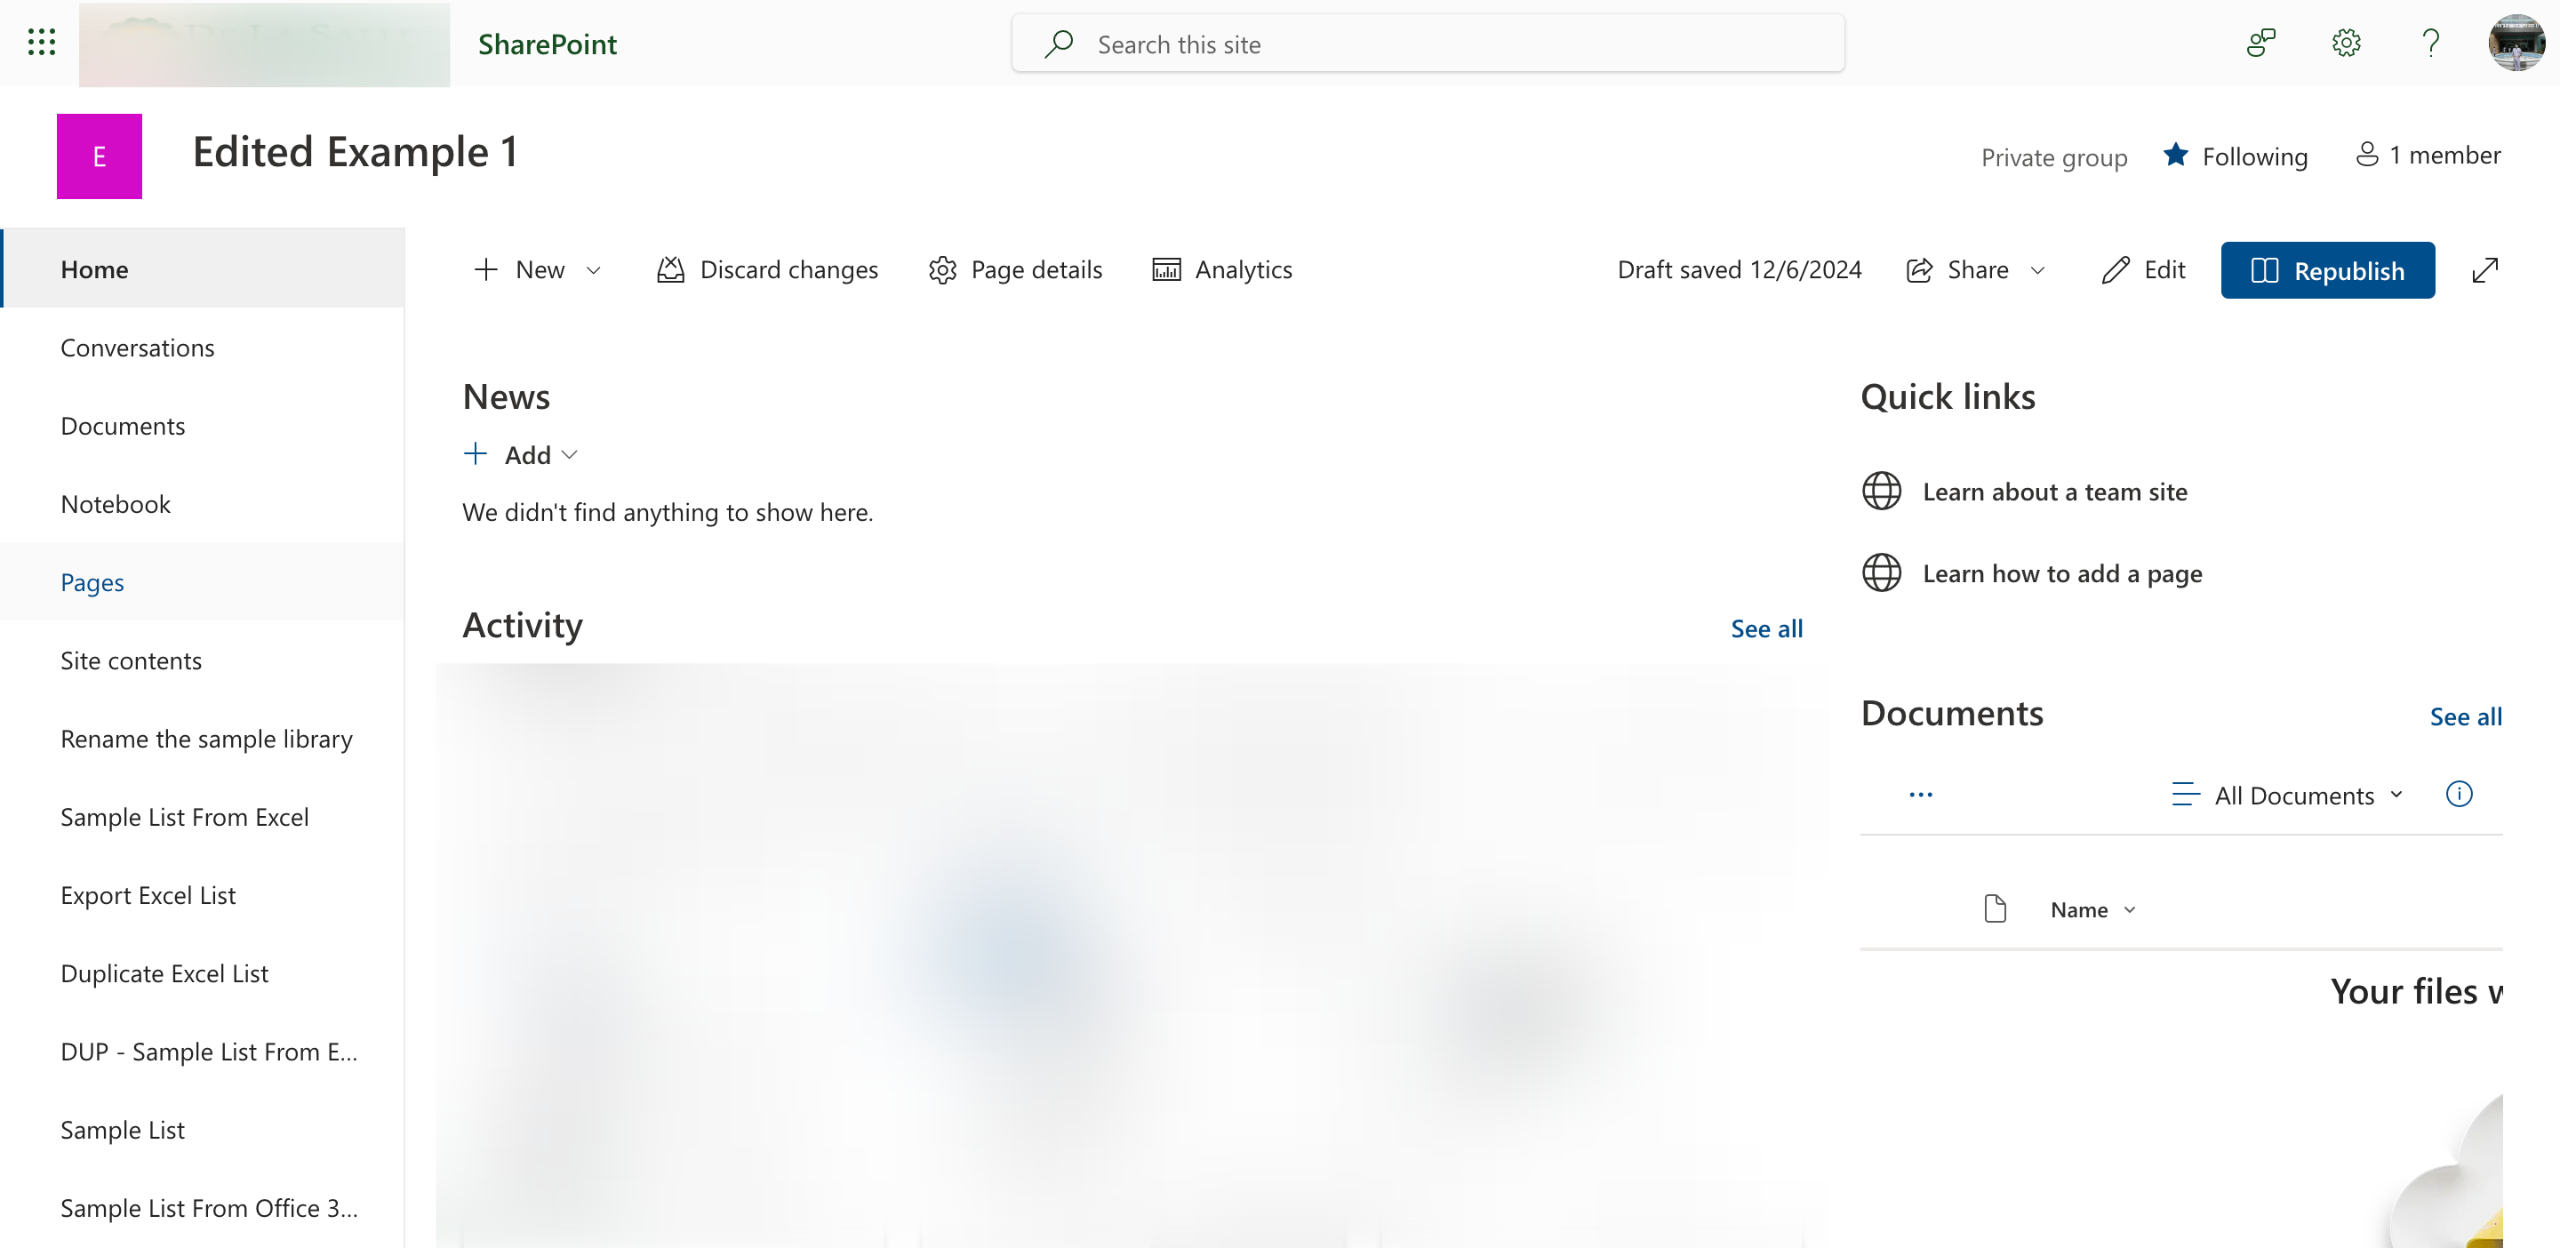Open the Documents info pane icon
The image size is (2560, 1248).
coord(2459,794)
